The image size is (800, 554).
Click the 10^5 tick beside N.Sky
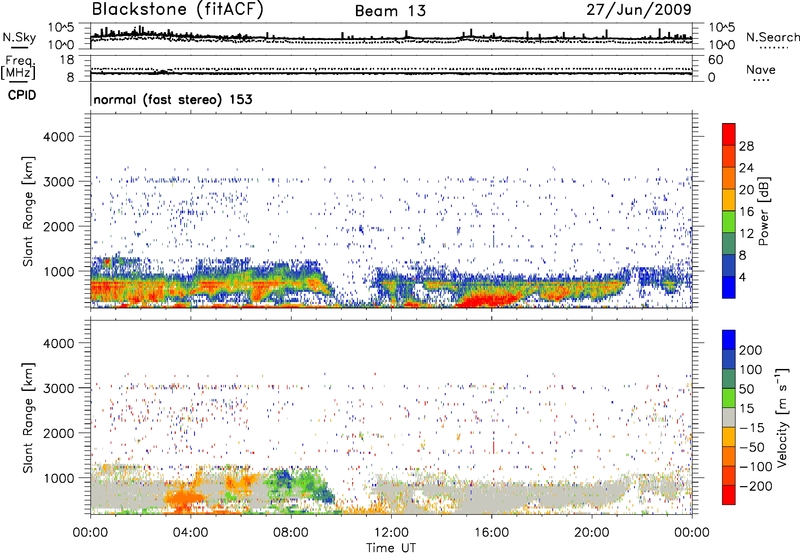(61, 28)
